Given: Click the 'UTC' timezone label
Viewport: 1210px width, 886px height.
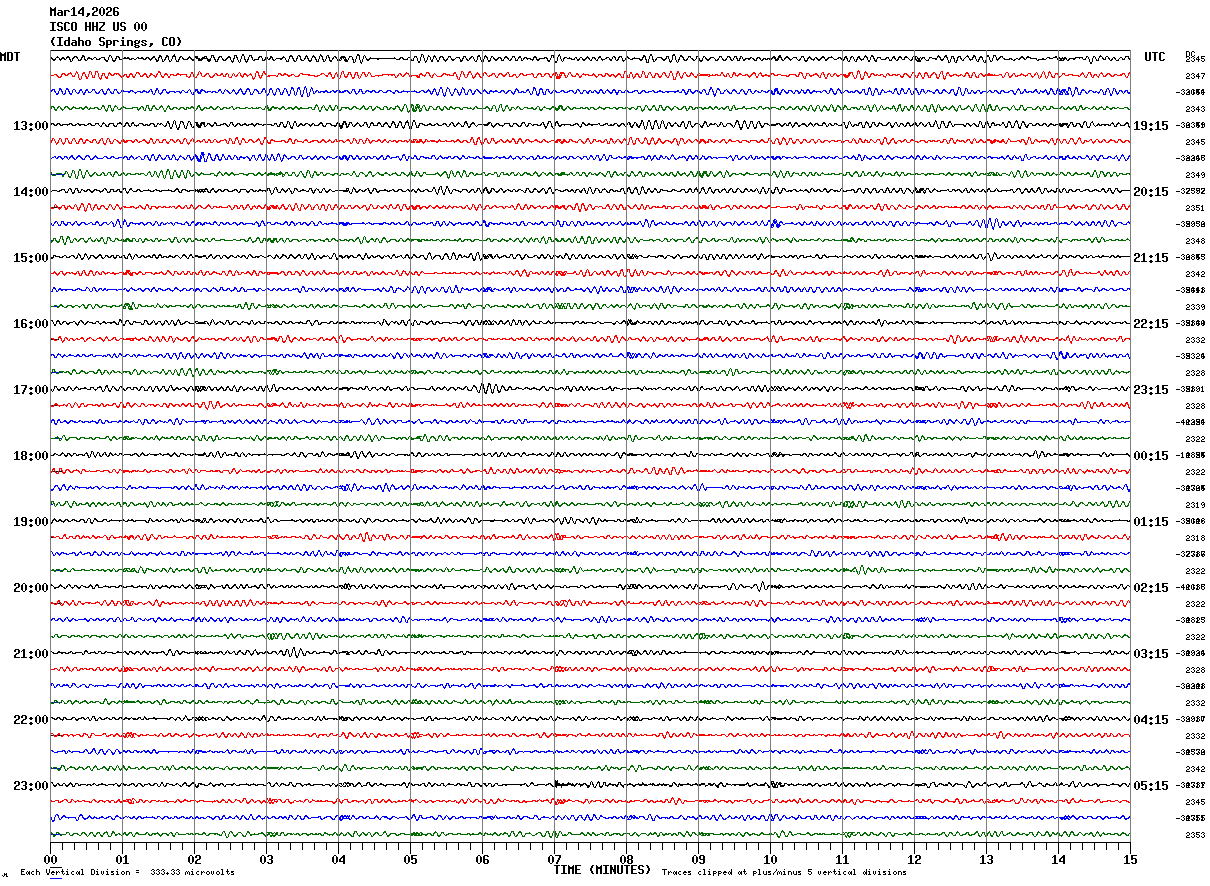Looking at the screenshot, I should tap(1155, 57).
